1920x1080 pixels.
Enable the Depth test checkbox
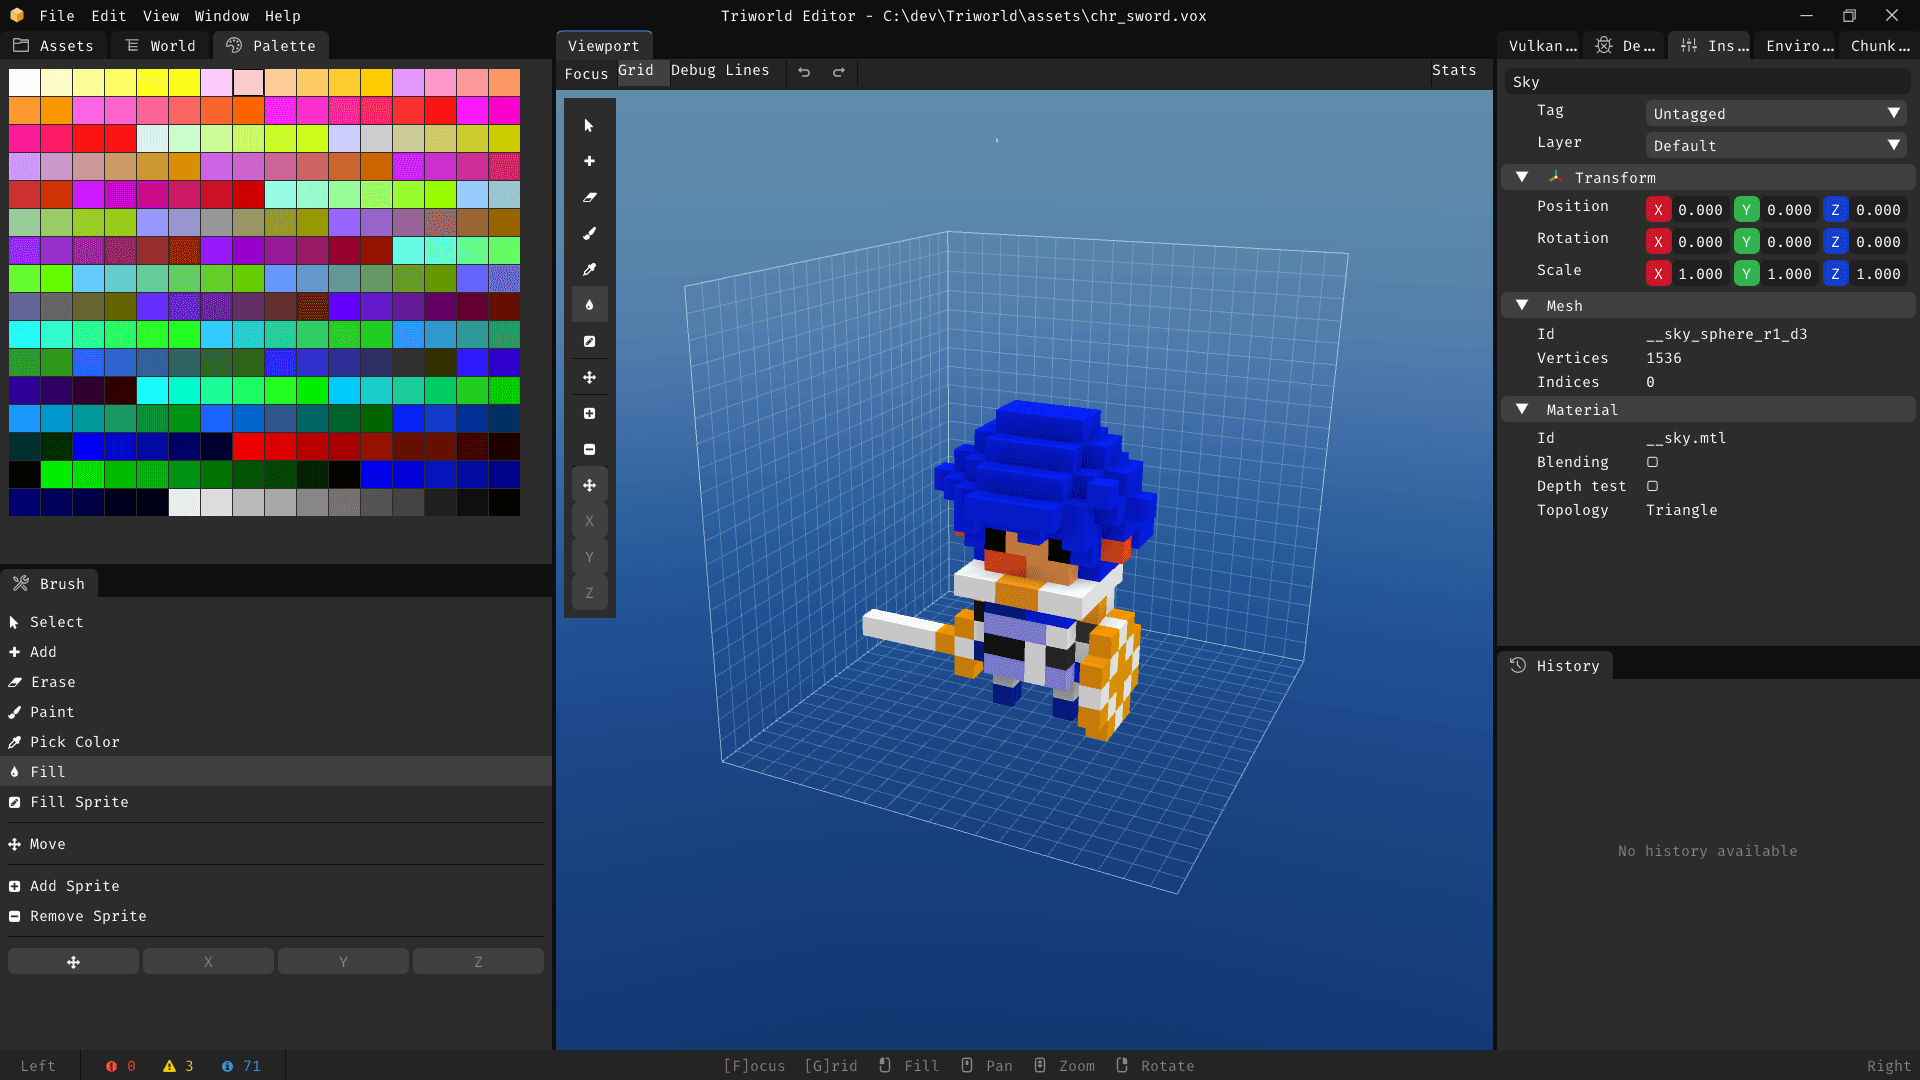coord(1652,486)
